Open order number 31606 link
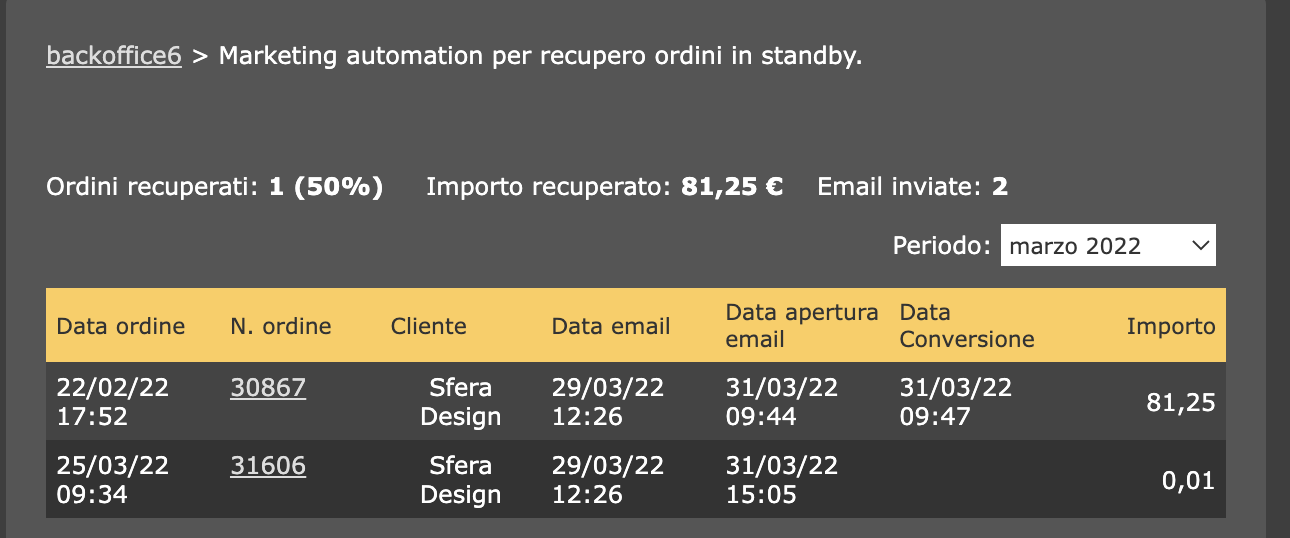1290x538 pixels. coord(268,466)
